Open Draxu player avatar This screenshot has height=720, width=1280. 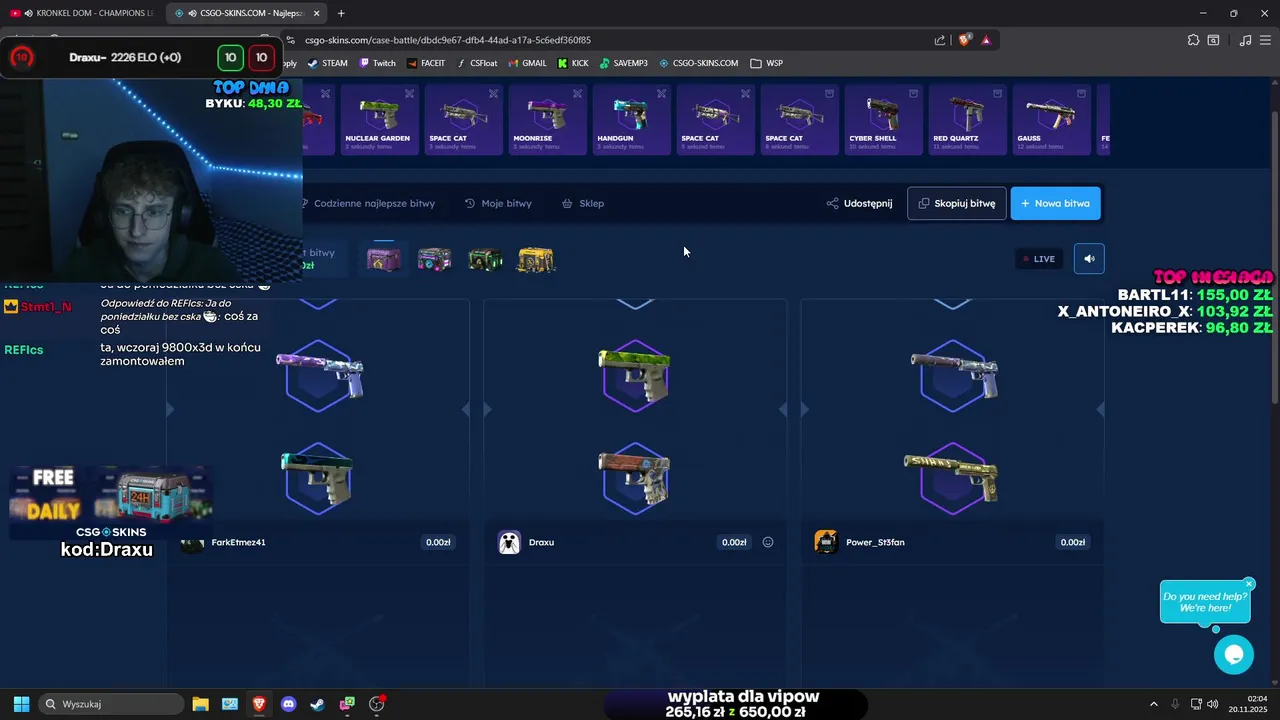click(x=509, y=542)
